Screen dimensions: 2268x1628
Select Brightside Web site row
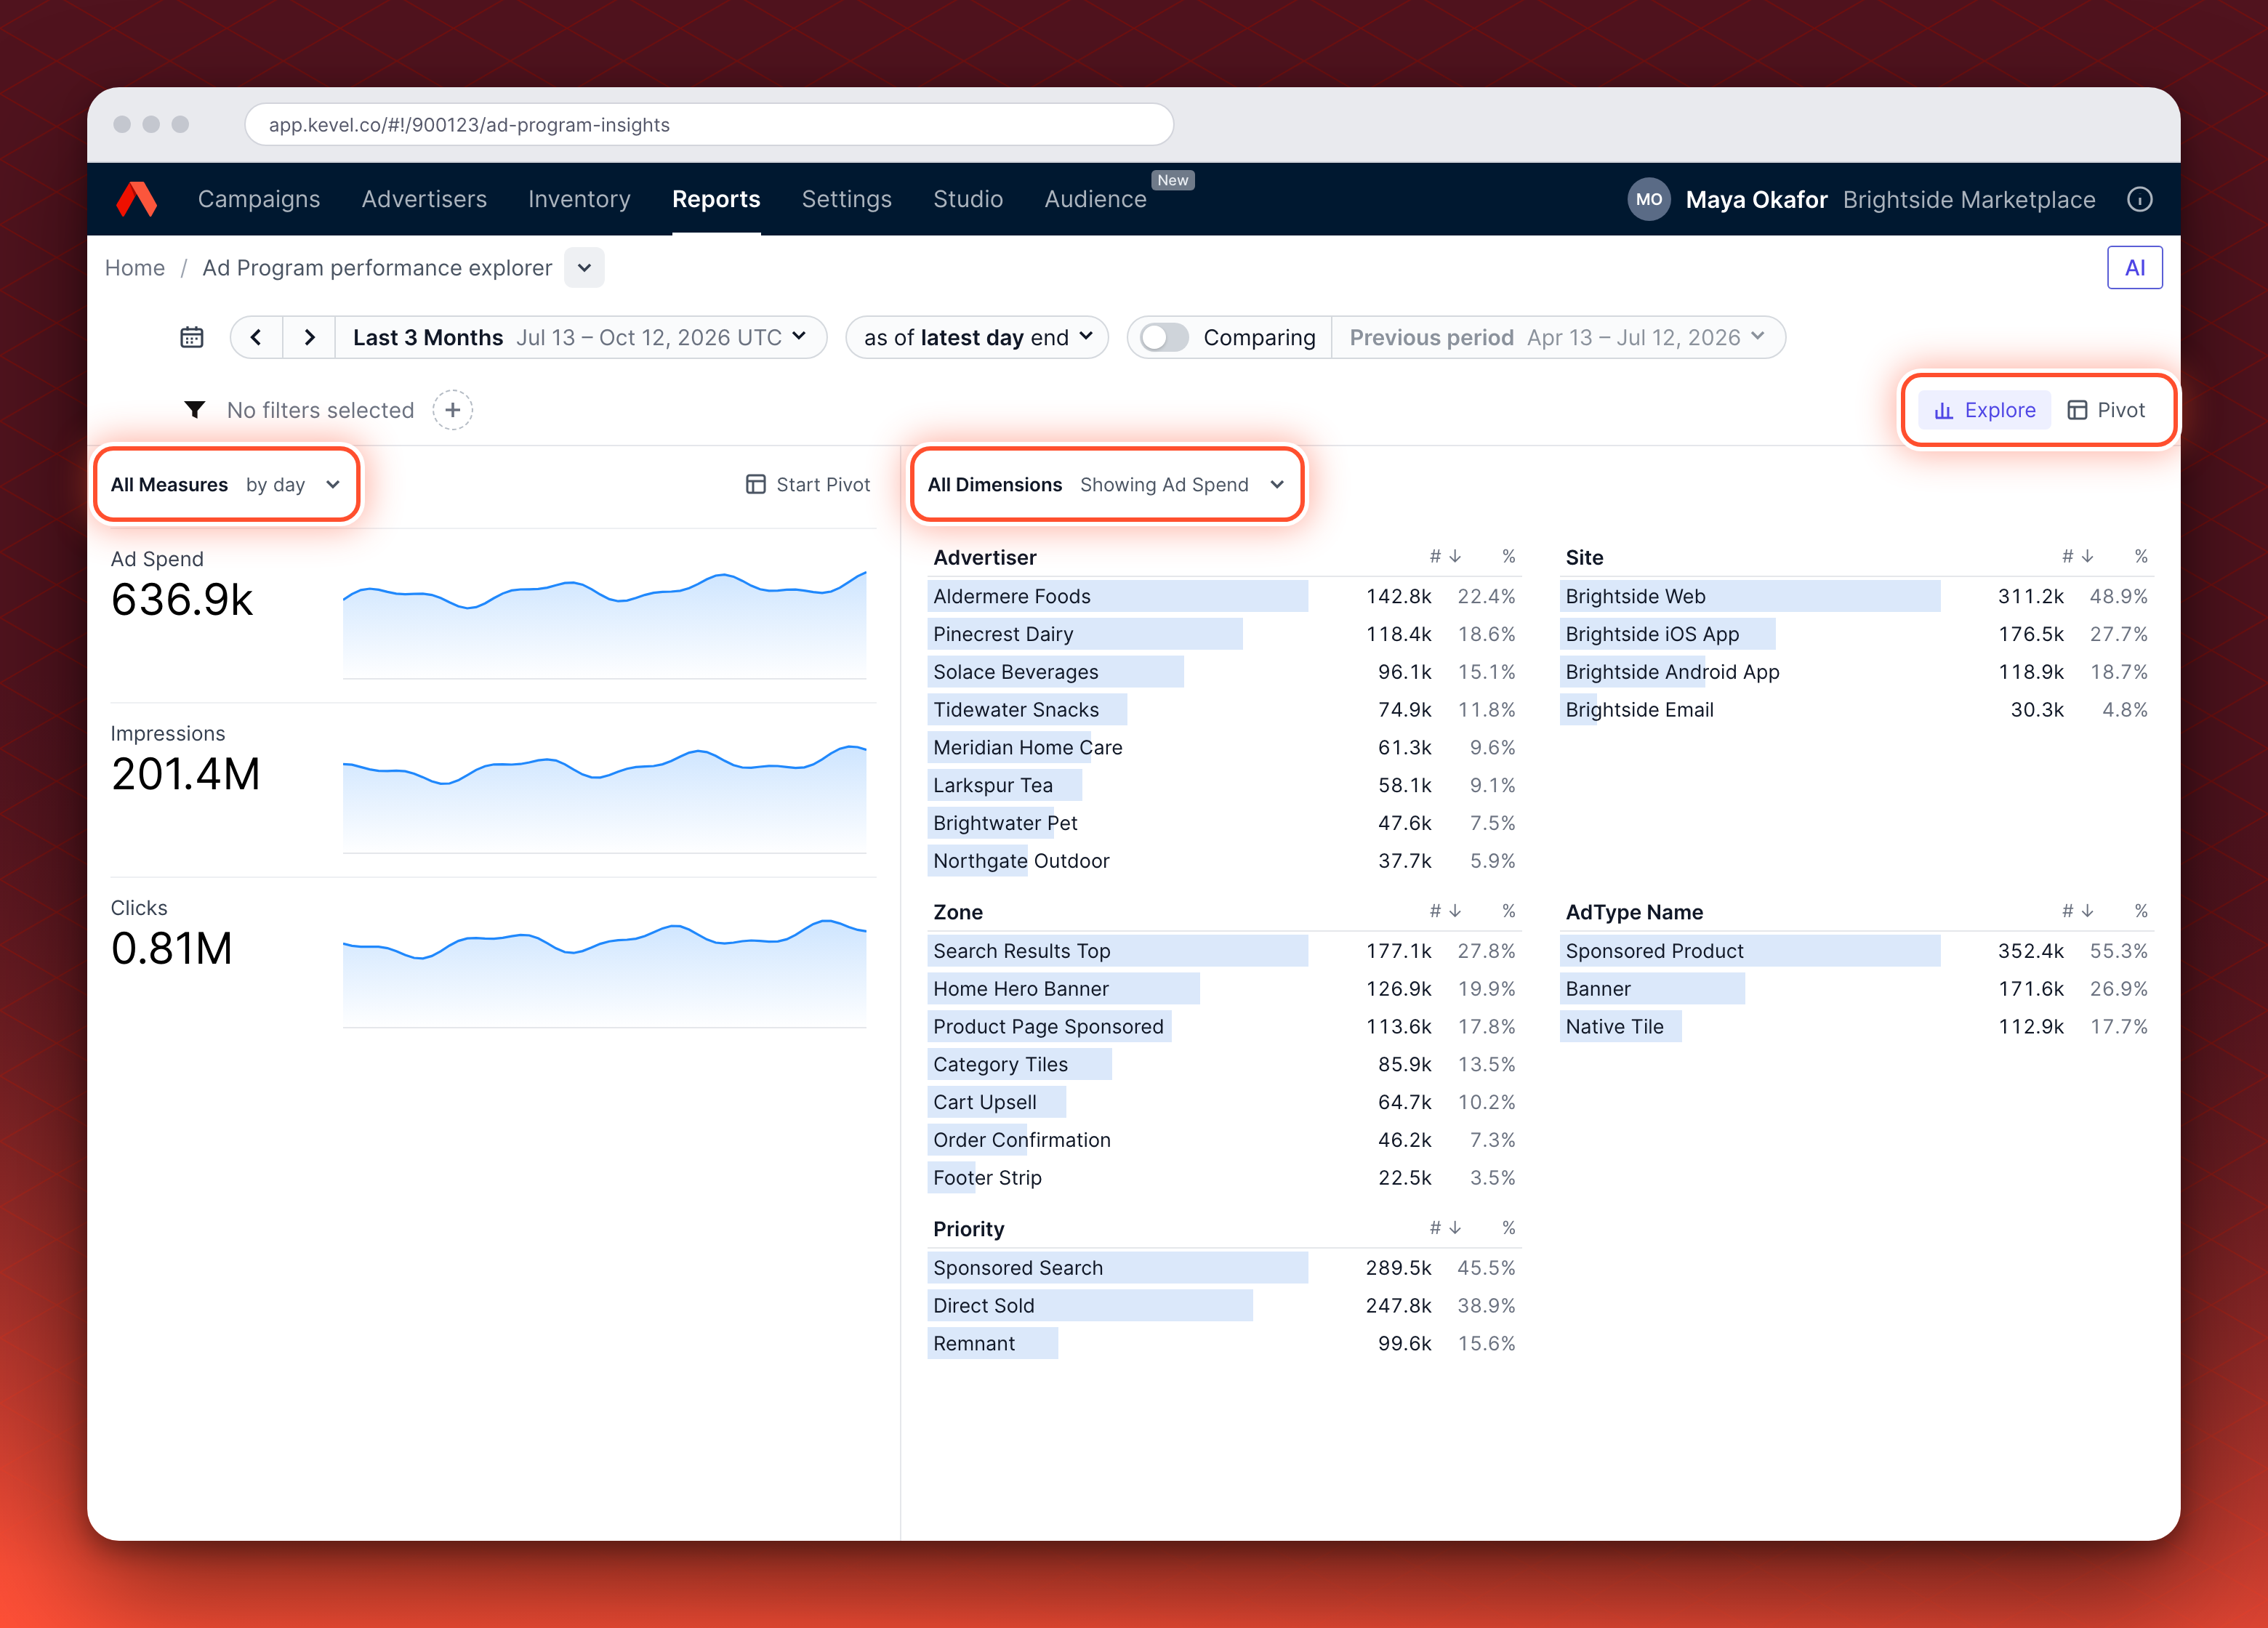(1856, 596)
